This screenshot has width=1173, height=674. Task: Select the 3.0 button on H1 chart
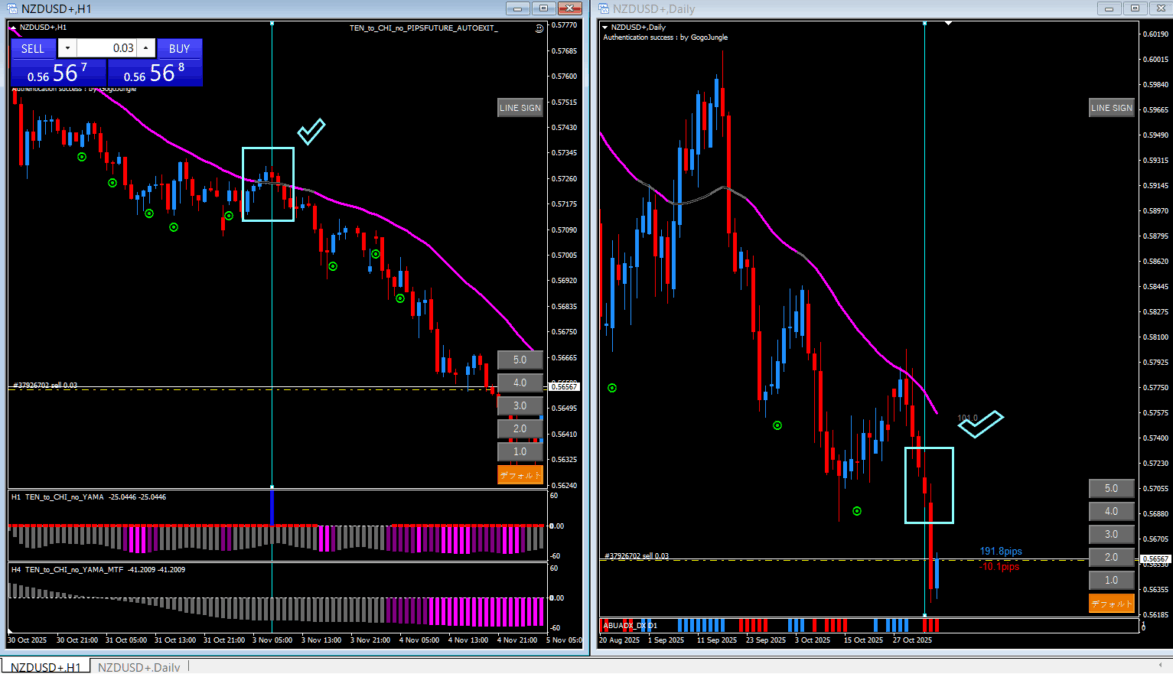pyautogui.click(x=520, y=406)
